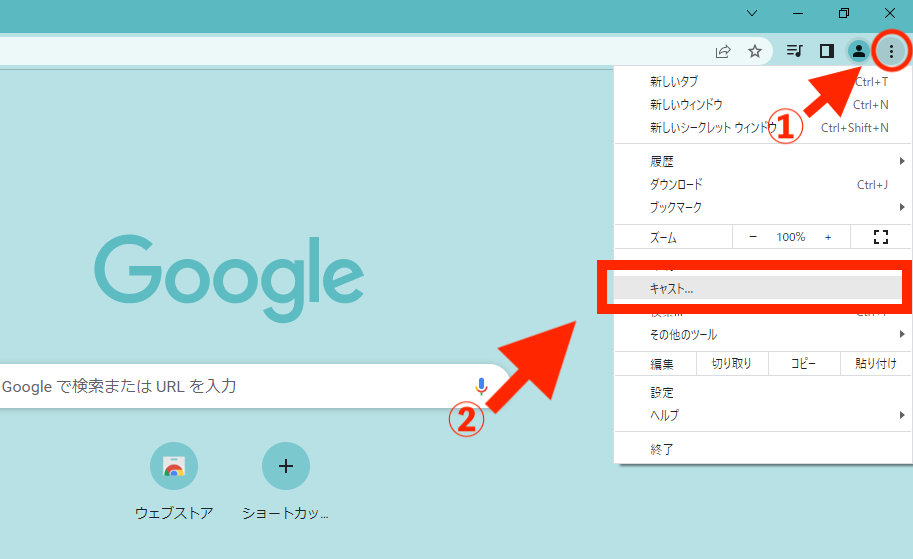Click the 100% zoom value
Screen dimensions: 913x559
pyautogui.click(x=790, y=237)
